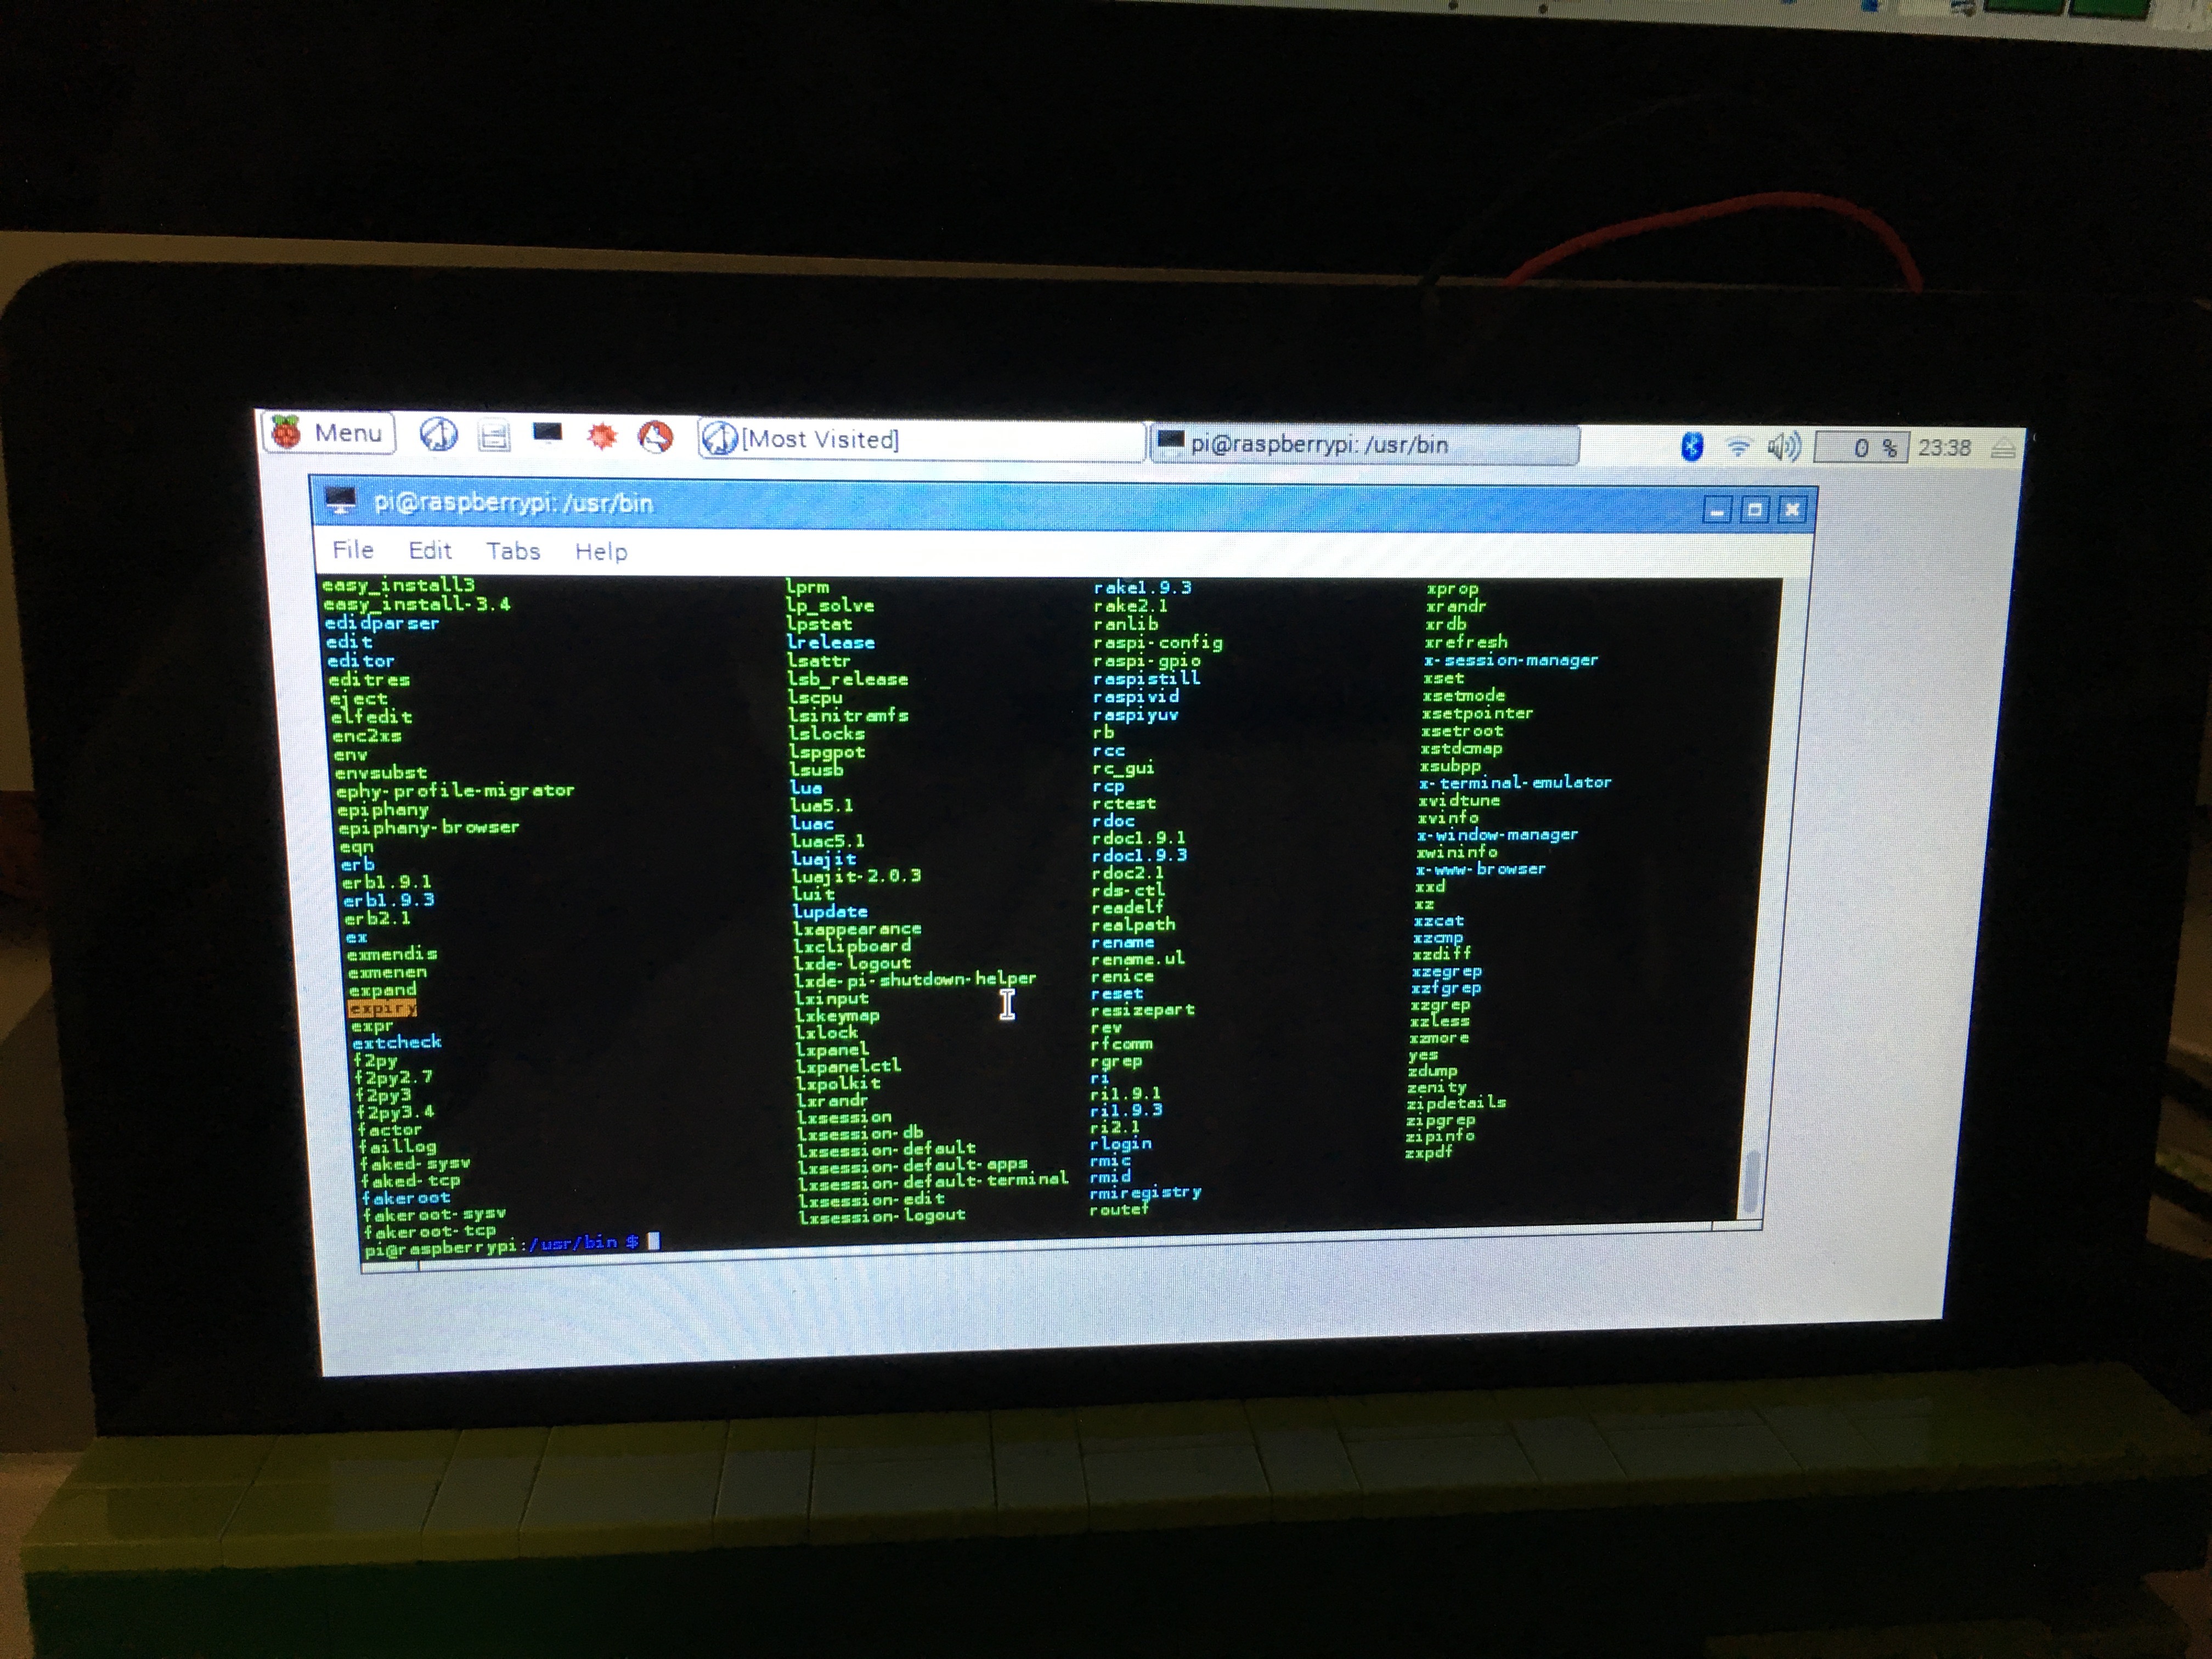Screen dimensions: 2212x1659
Task: Open the WiFi network tray icon
Action: [1738, 447]
